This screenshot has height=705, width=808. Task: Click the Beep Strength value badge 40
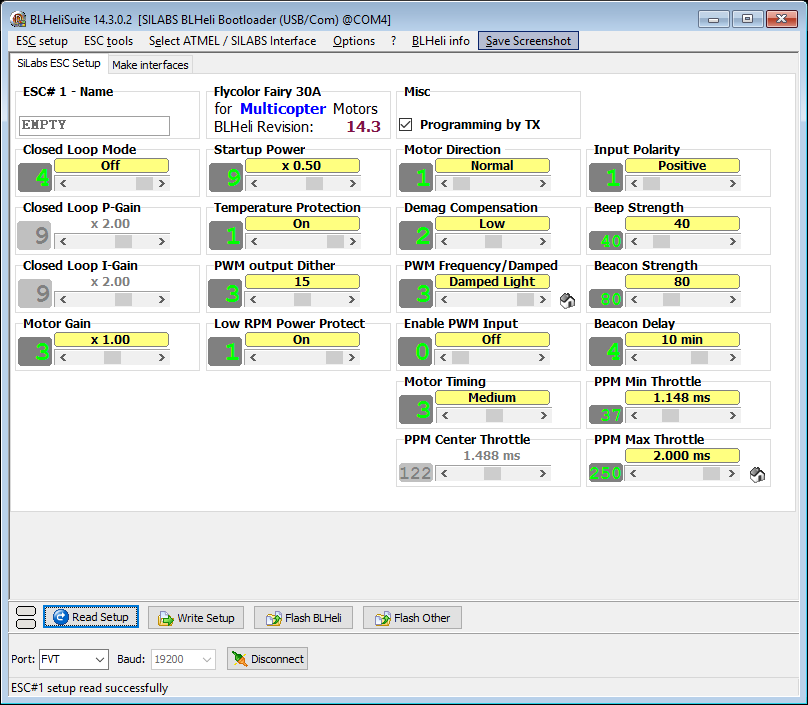[x=606, y=240]
